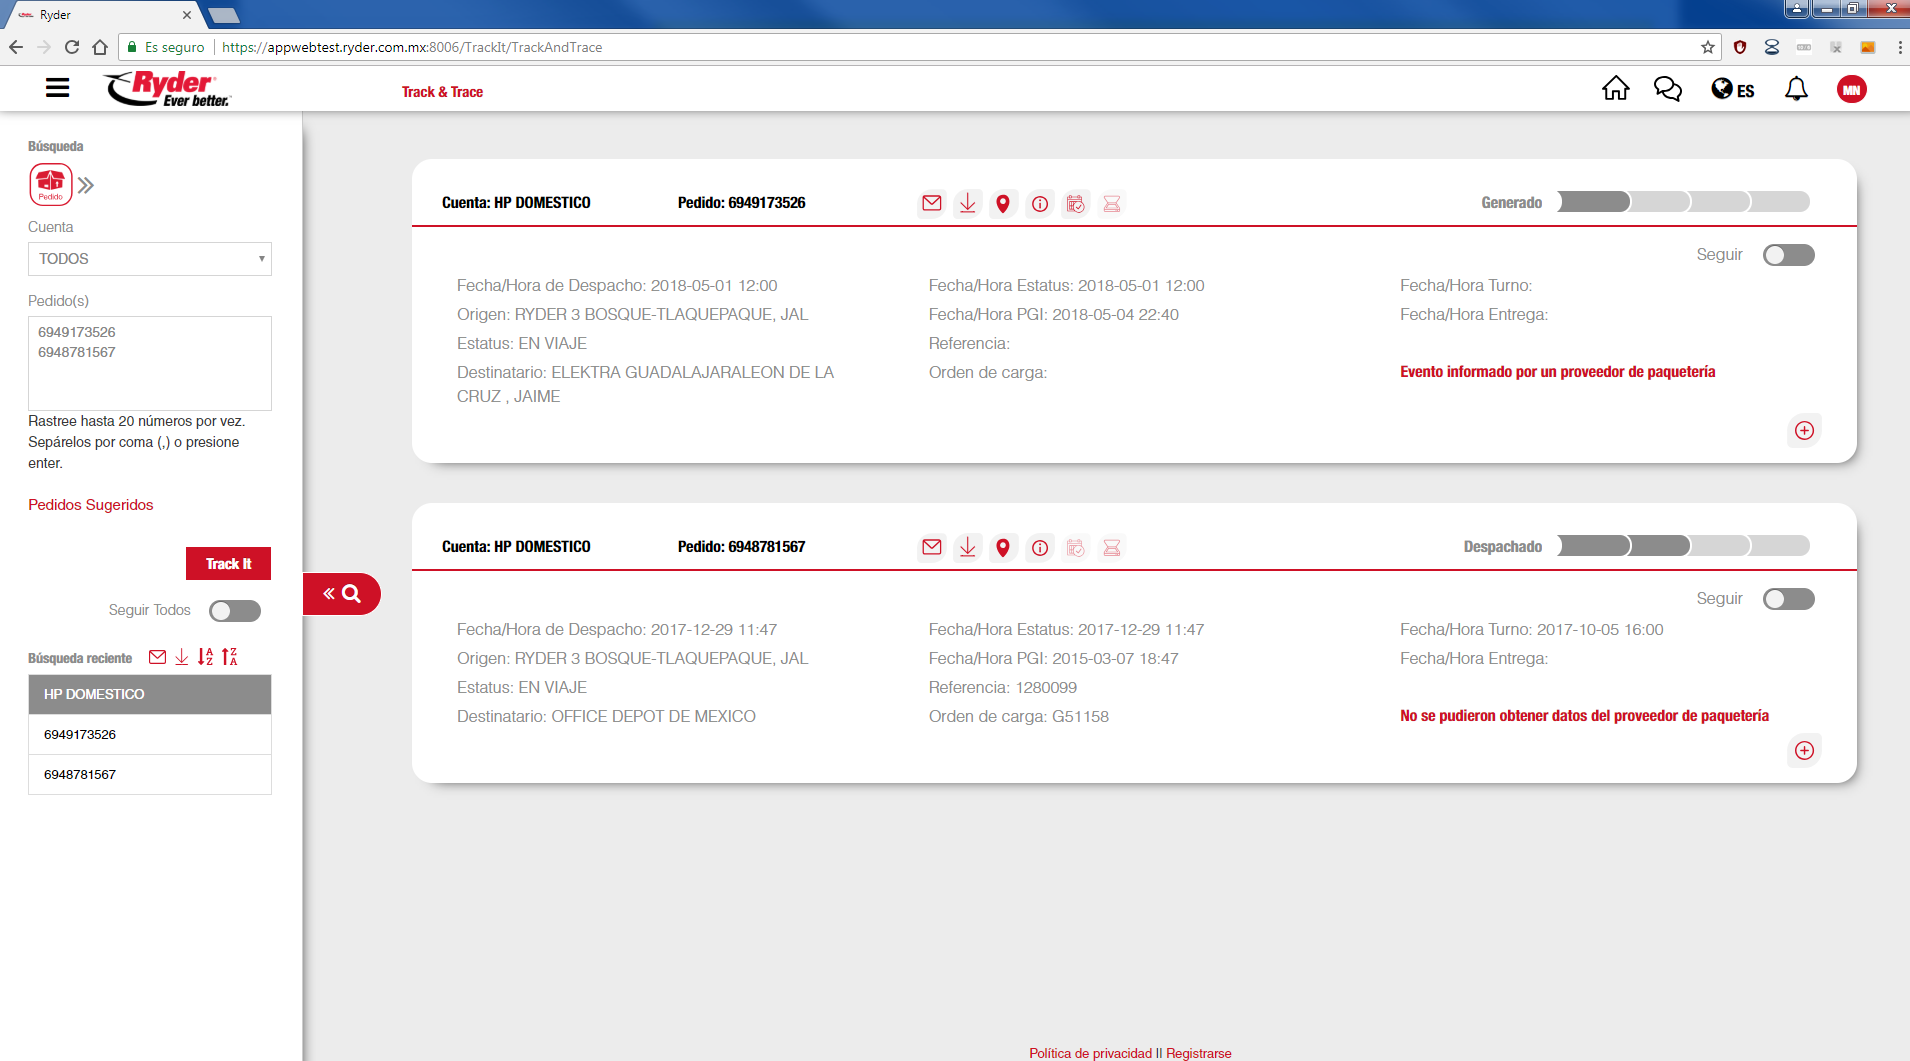This screenshot has width=1910, height=1061.
Task: Open the Pedidos Sugeridos link
Action: coord(91,505)
